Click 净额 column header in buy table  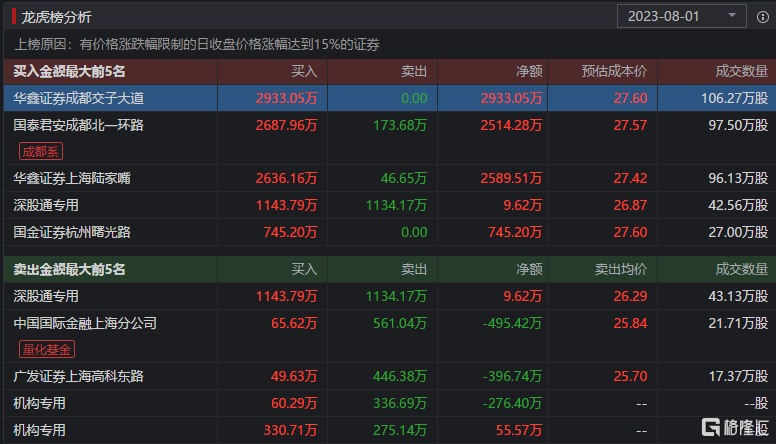529,71
